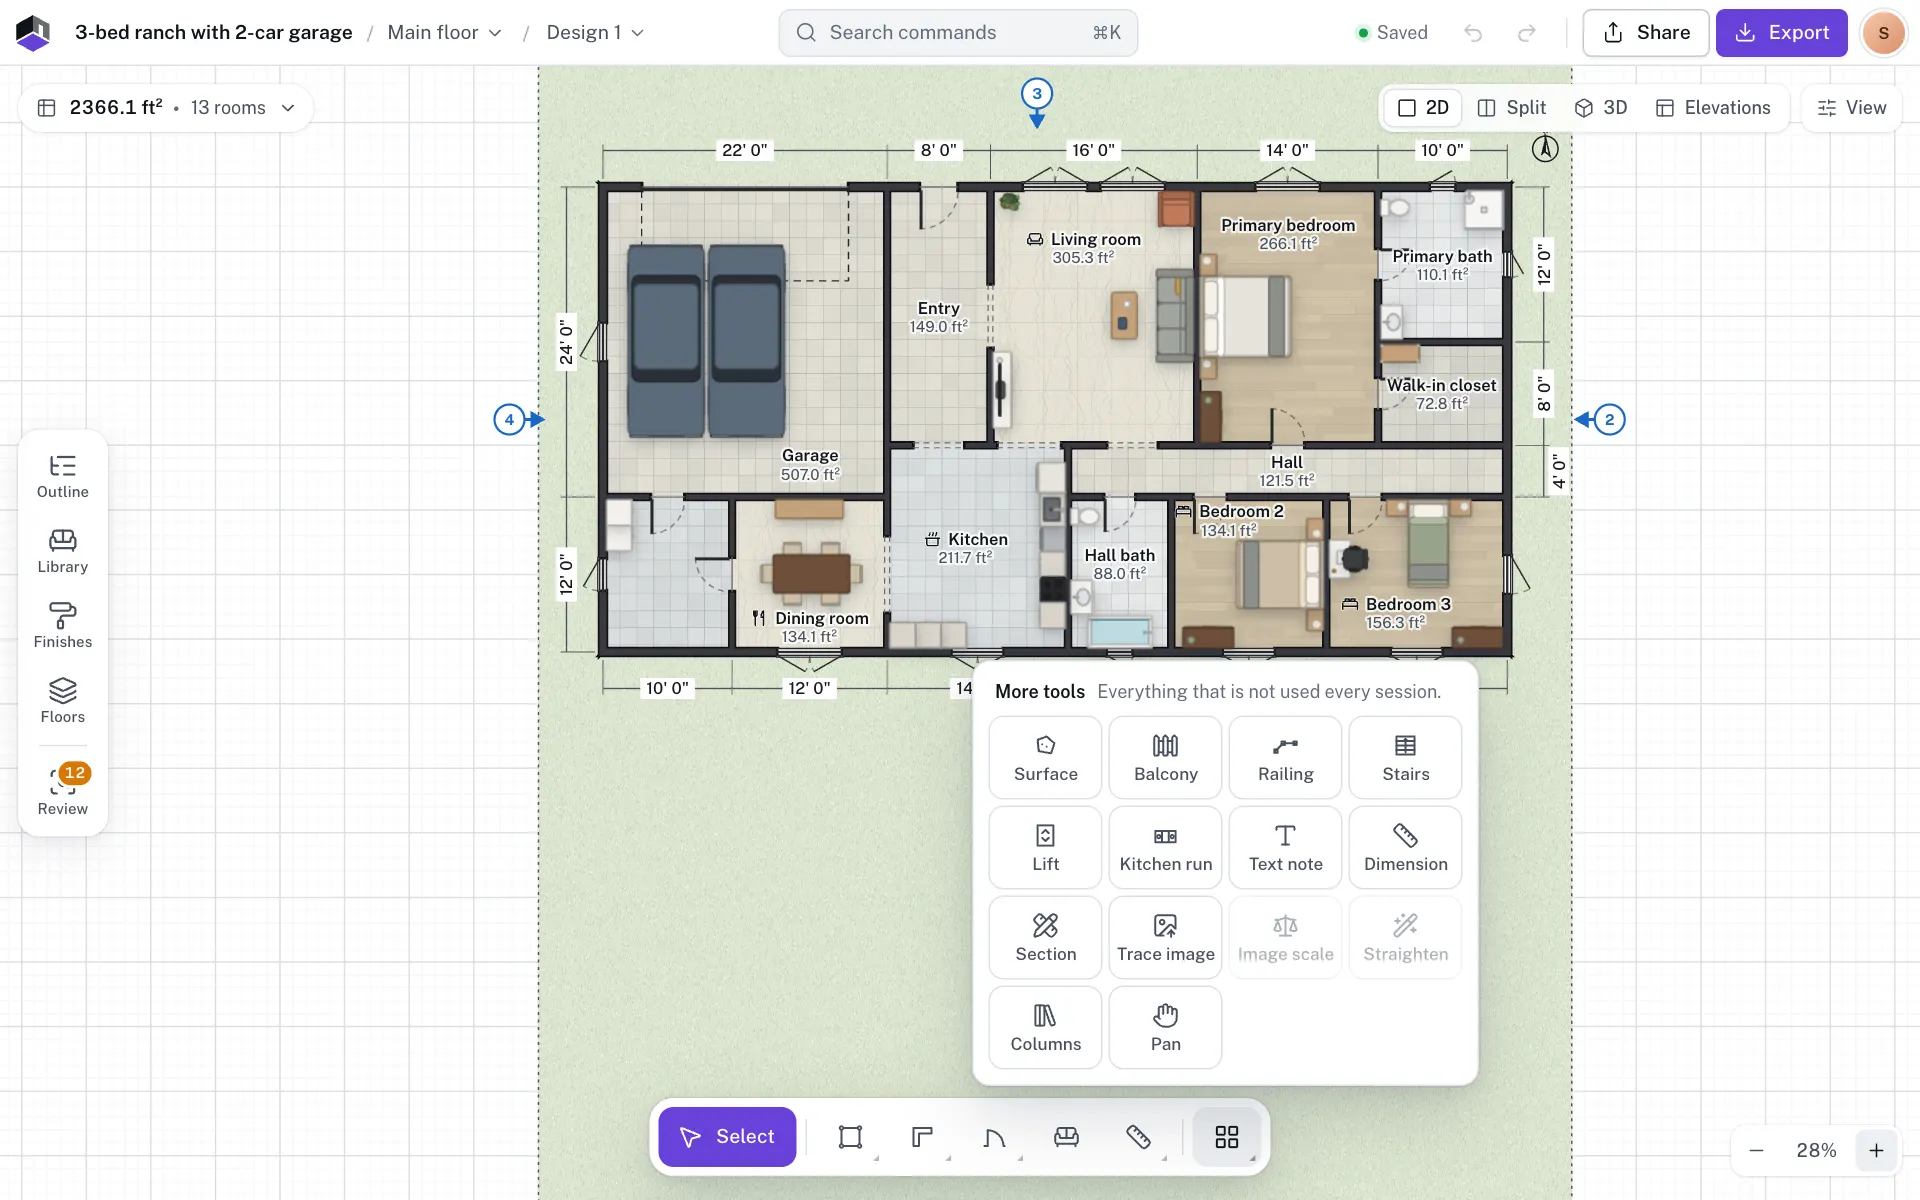Zoom out with the minus button
Viewport: 1920px width, 1200px height.
click(x=1756, y=1151)
